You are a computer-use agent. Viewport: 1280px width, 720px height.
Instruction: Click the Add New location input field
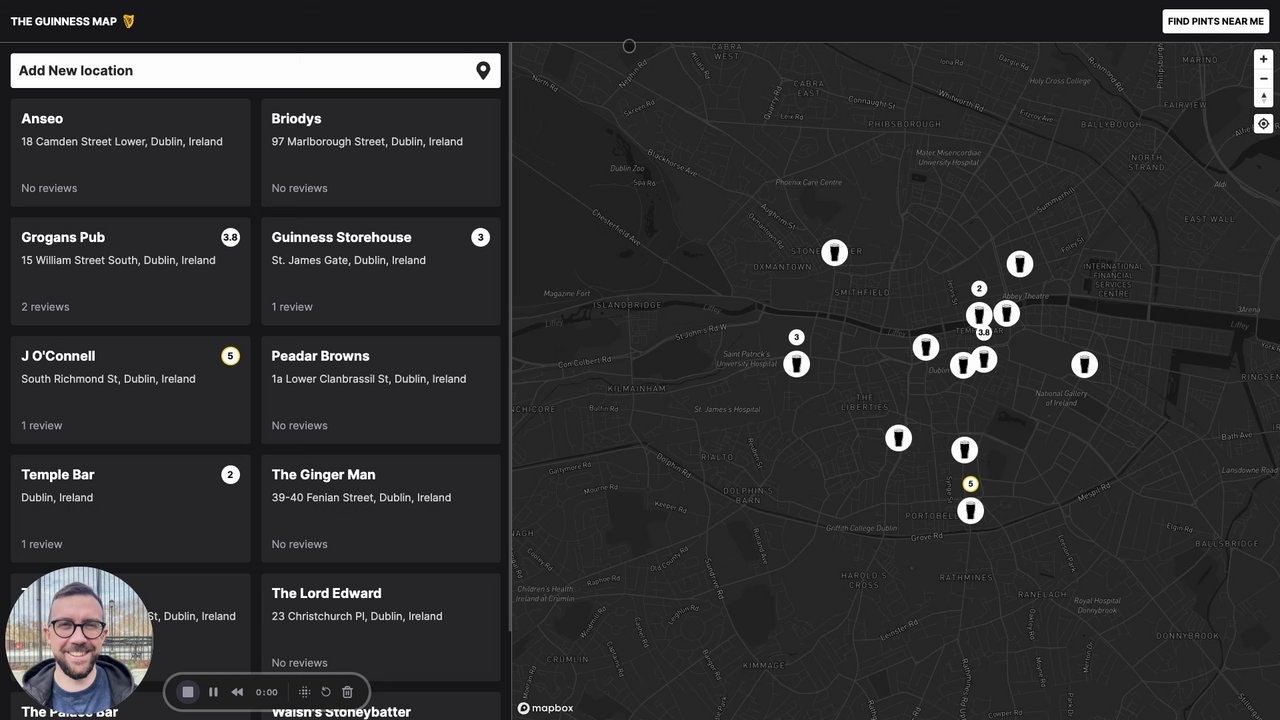tap(200, 70)
